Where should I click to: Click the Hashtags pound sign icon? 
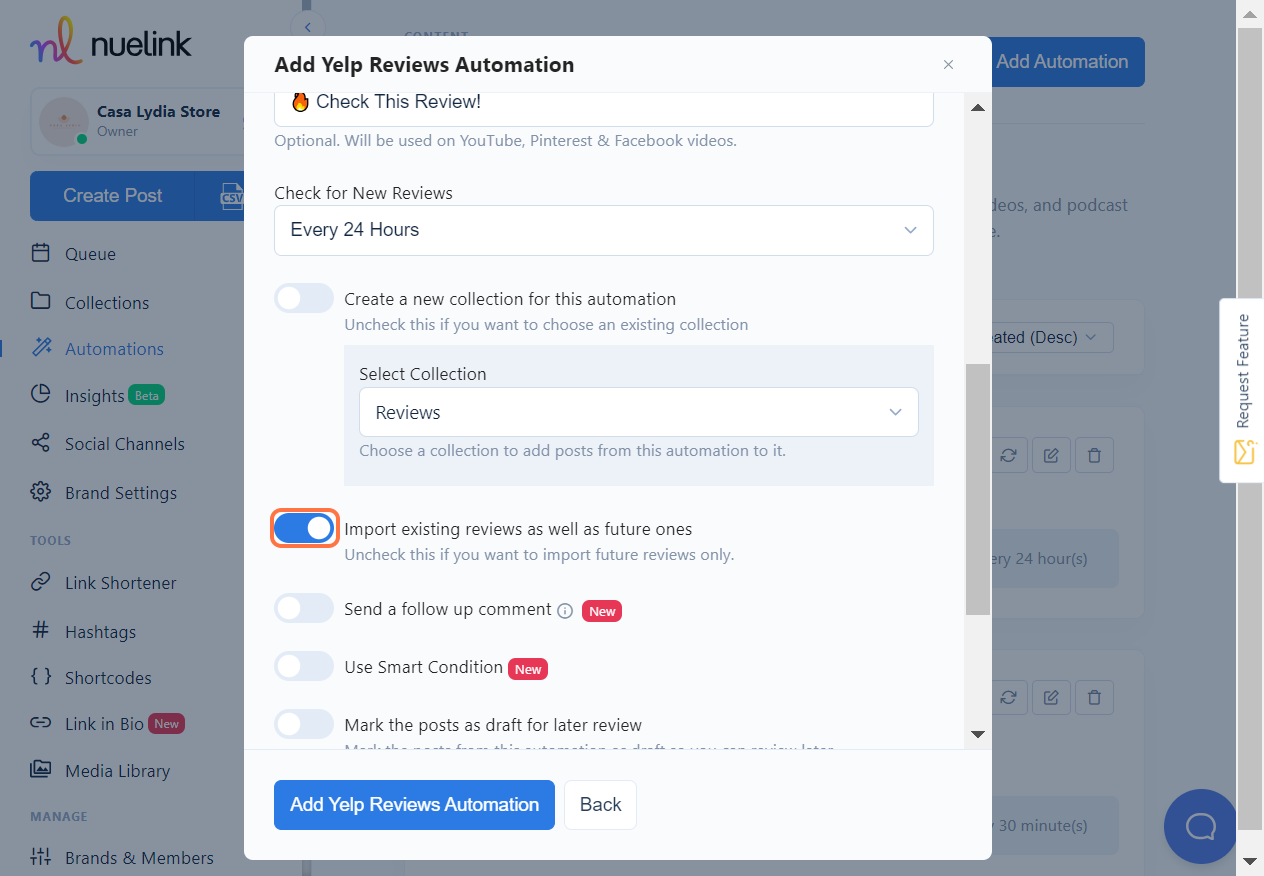pyautogui.click(x=40, y=631)
